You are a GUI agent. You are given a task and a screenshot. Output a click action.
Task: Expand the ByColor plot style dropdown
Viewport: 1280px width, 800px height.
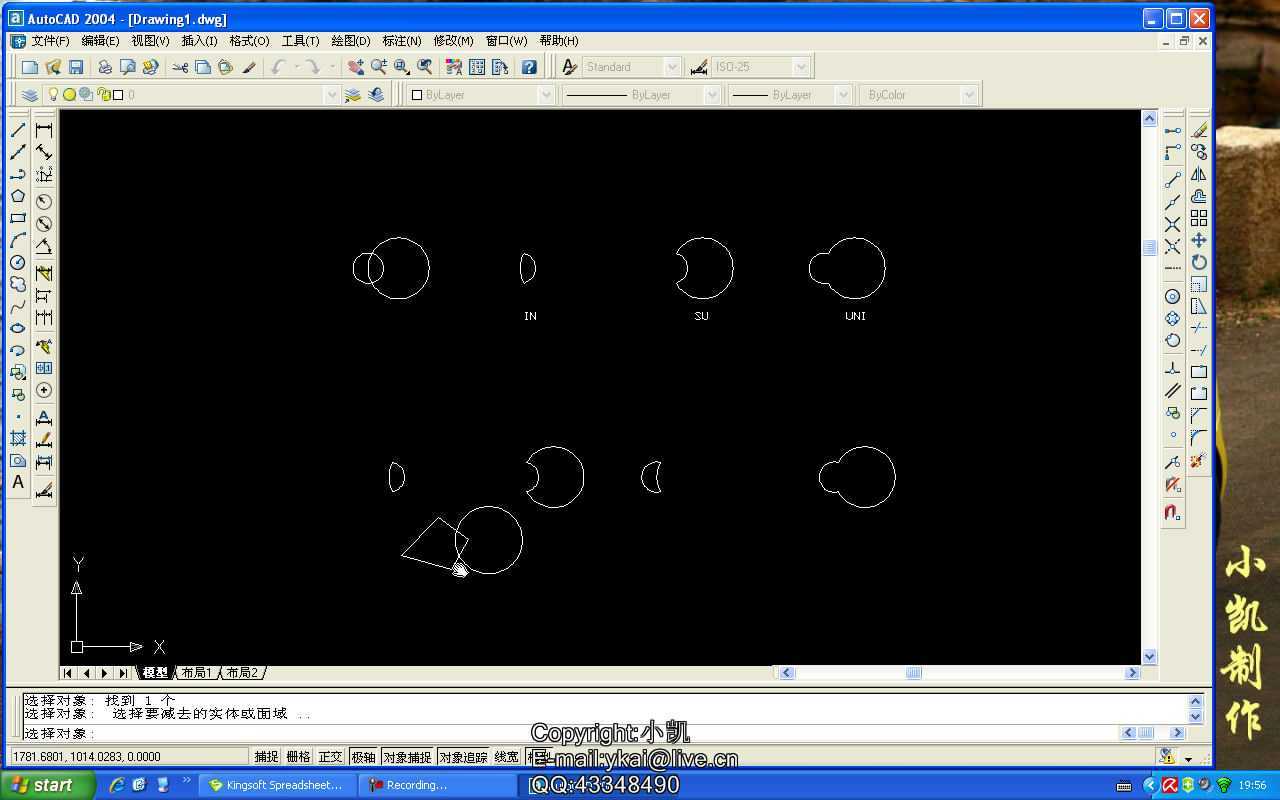968,95
